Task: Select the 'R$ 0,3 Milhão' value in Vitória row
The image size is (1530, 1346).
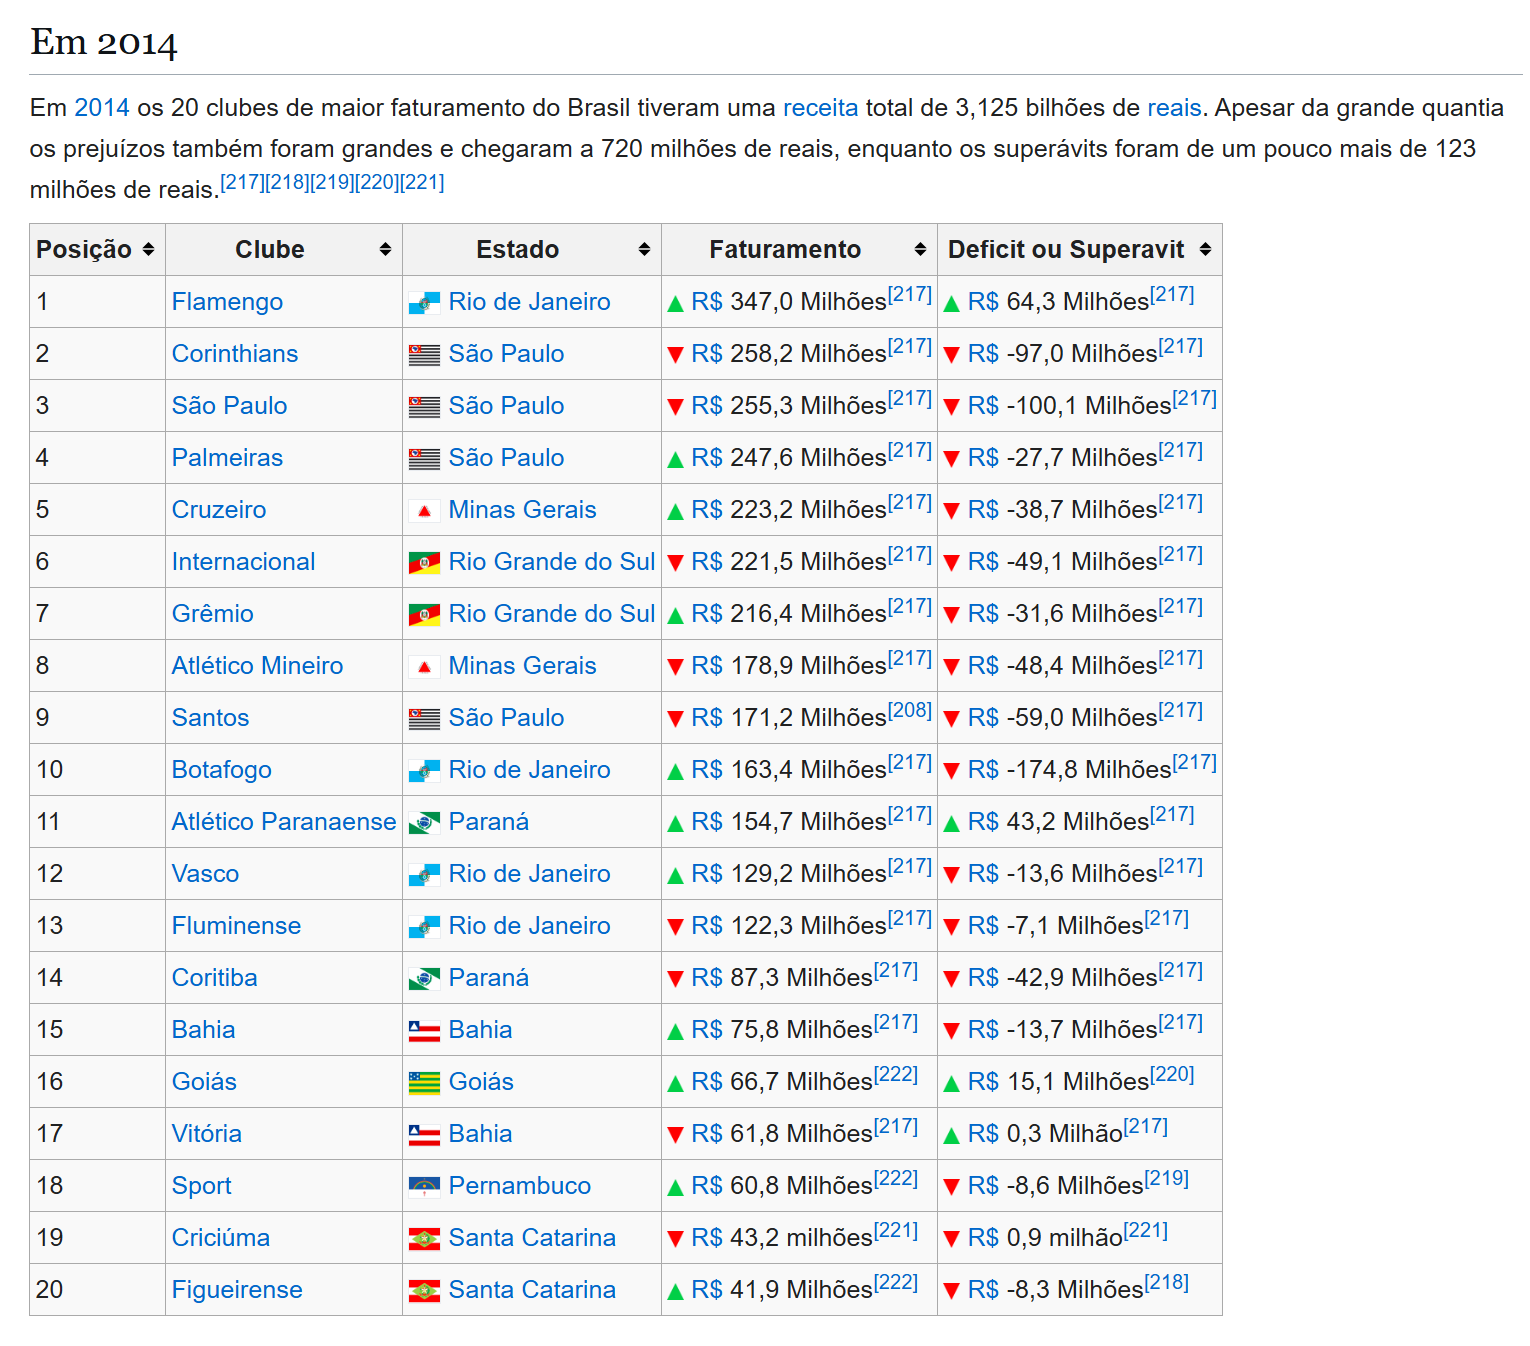Action: pos(1045,1134)
